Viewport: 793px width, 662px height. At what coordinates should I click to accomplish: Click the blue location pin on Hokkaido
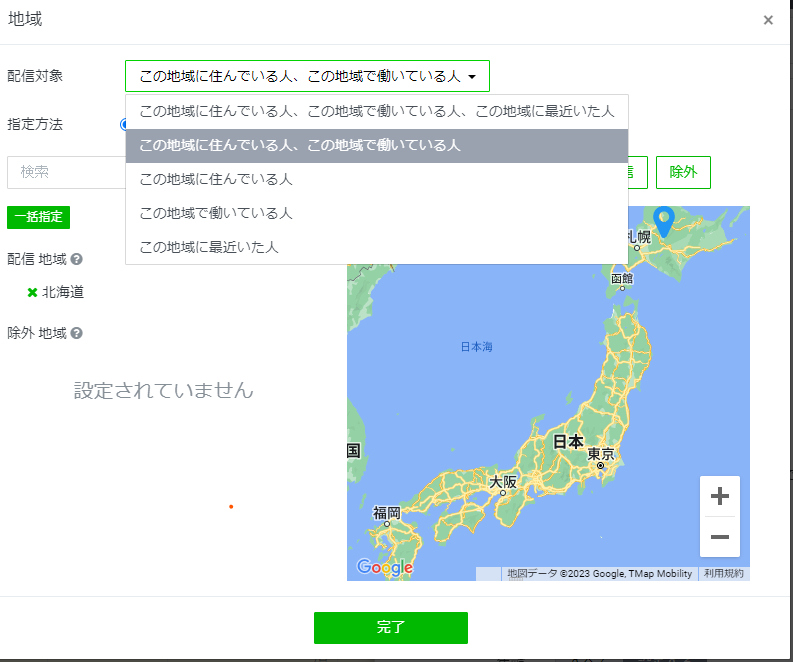click(x=664, y=221)
